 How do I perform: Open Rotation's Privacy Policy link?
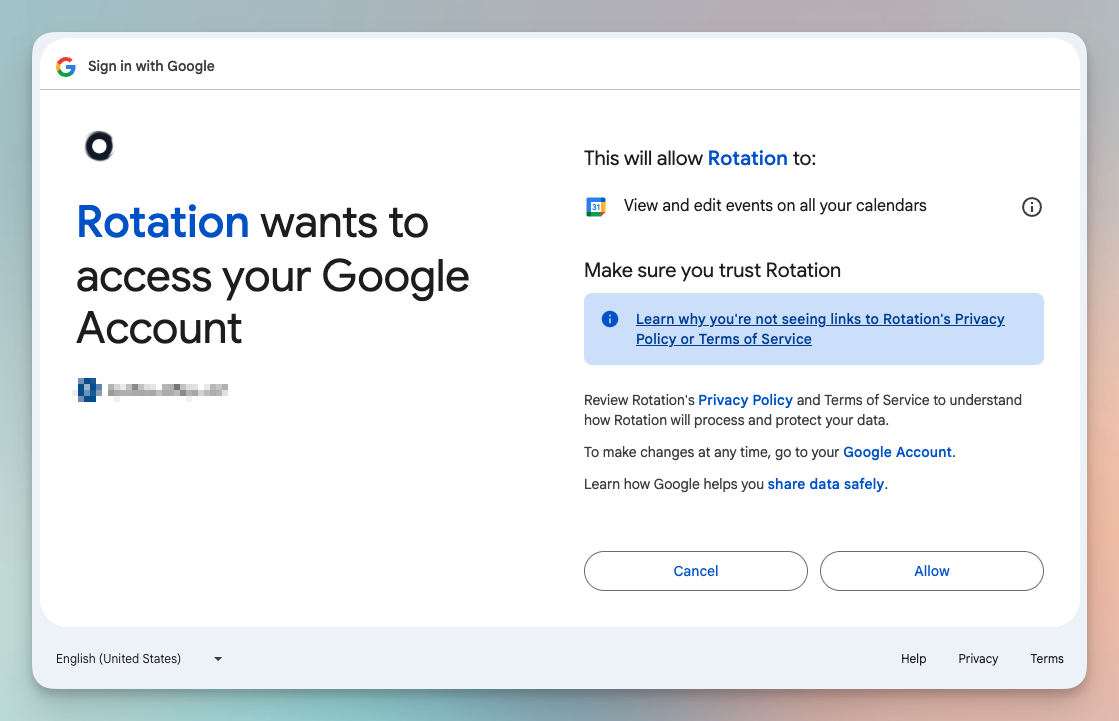[x=745, y=400]
